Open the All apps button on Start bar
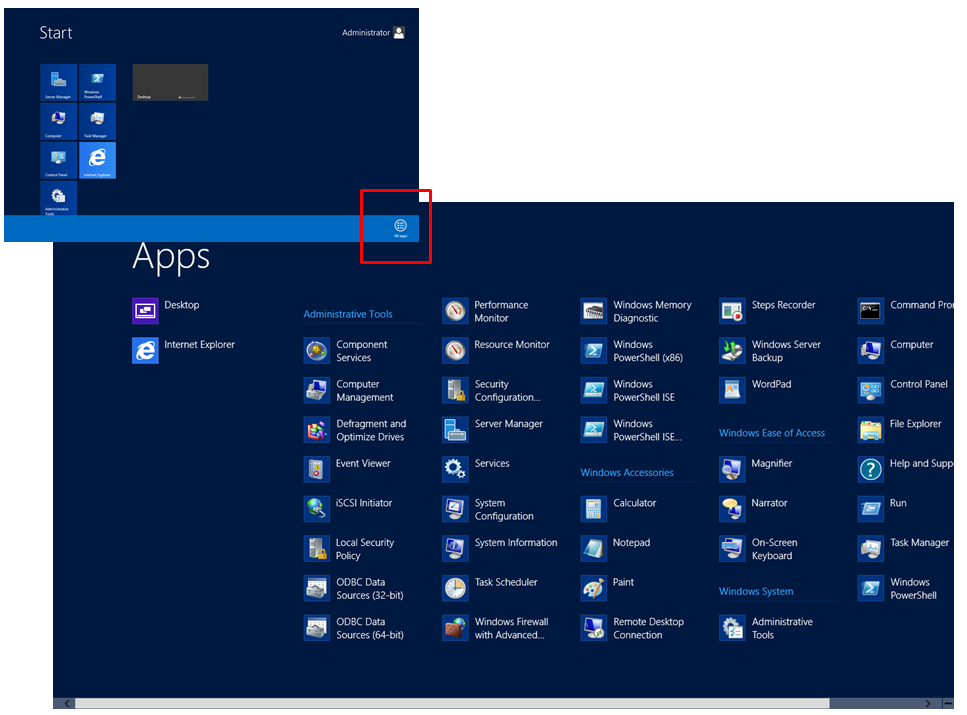 point(400,228)
